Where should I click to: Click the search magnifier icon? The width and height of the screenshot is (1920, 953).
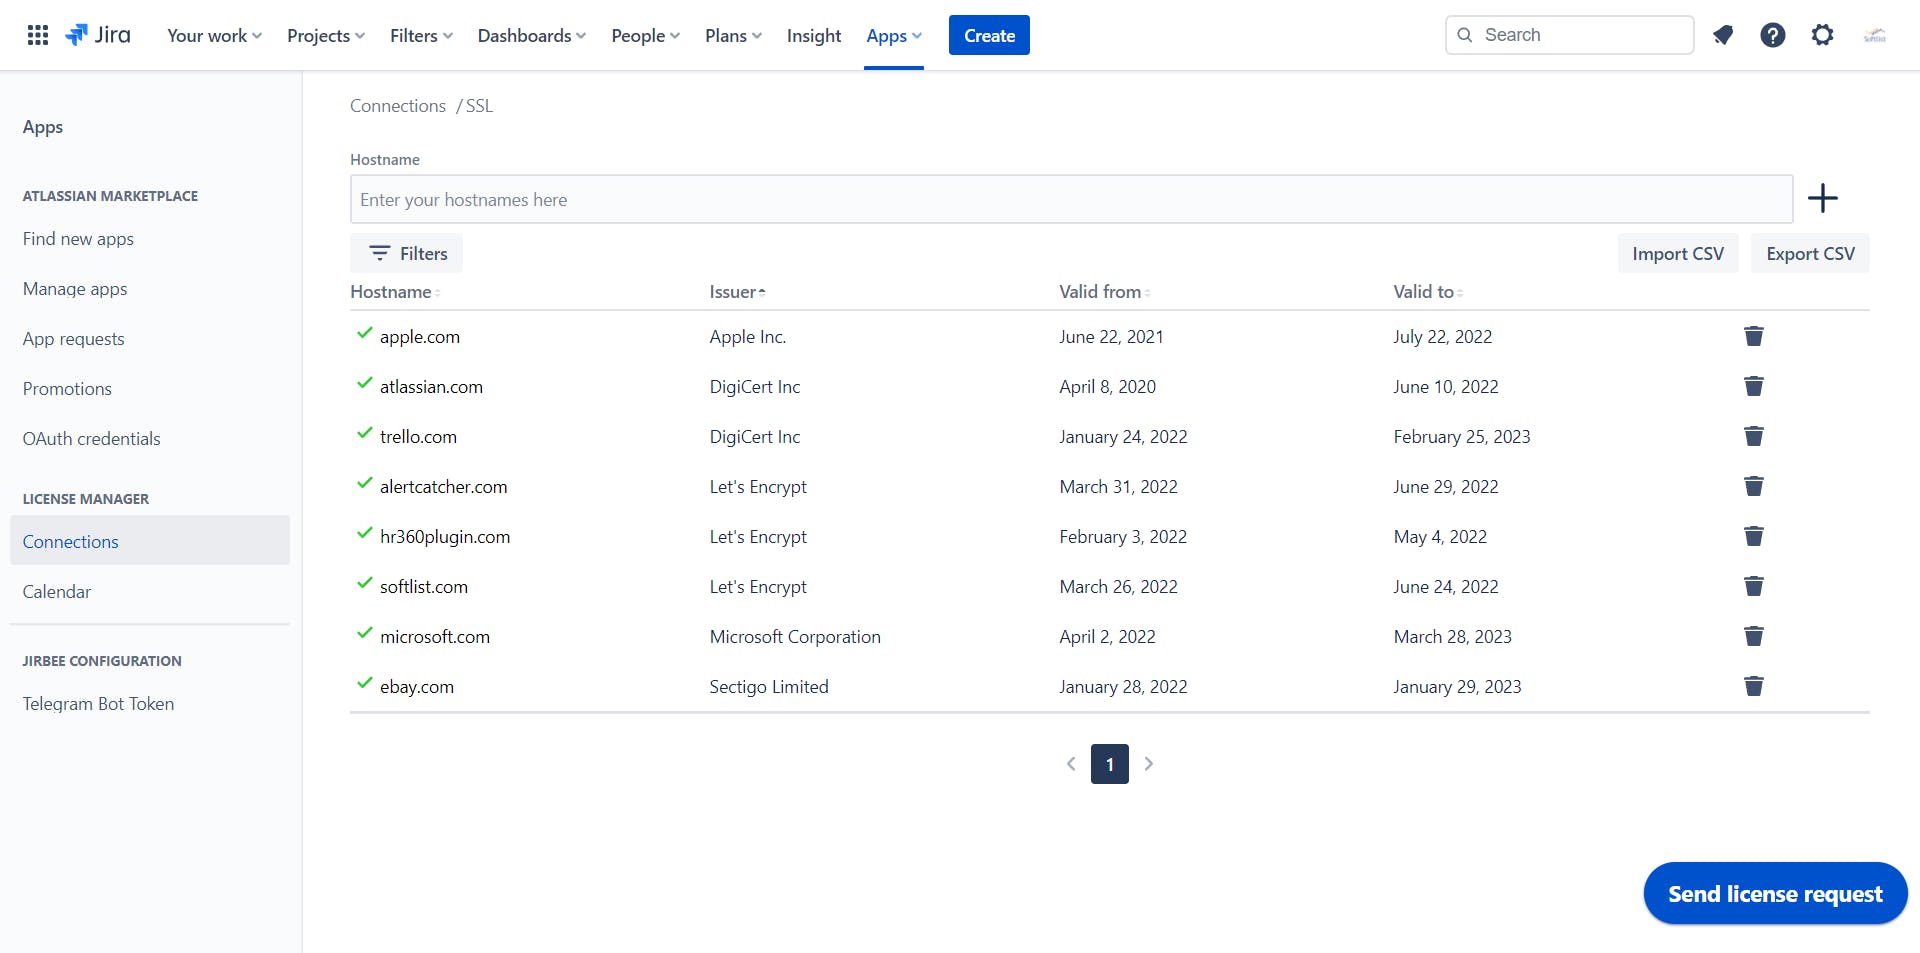[x=1465, y=35]
